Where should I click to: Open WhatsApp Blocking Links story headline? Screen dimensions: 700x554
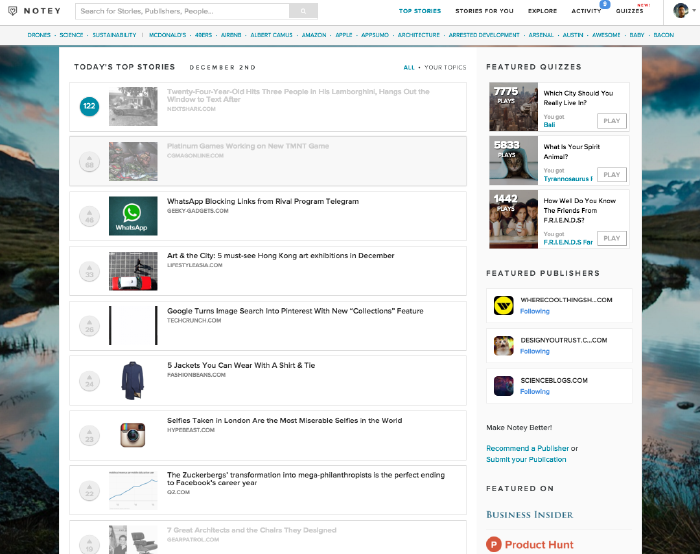[263, 201]
